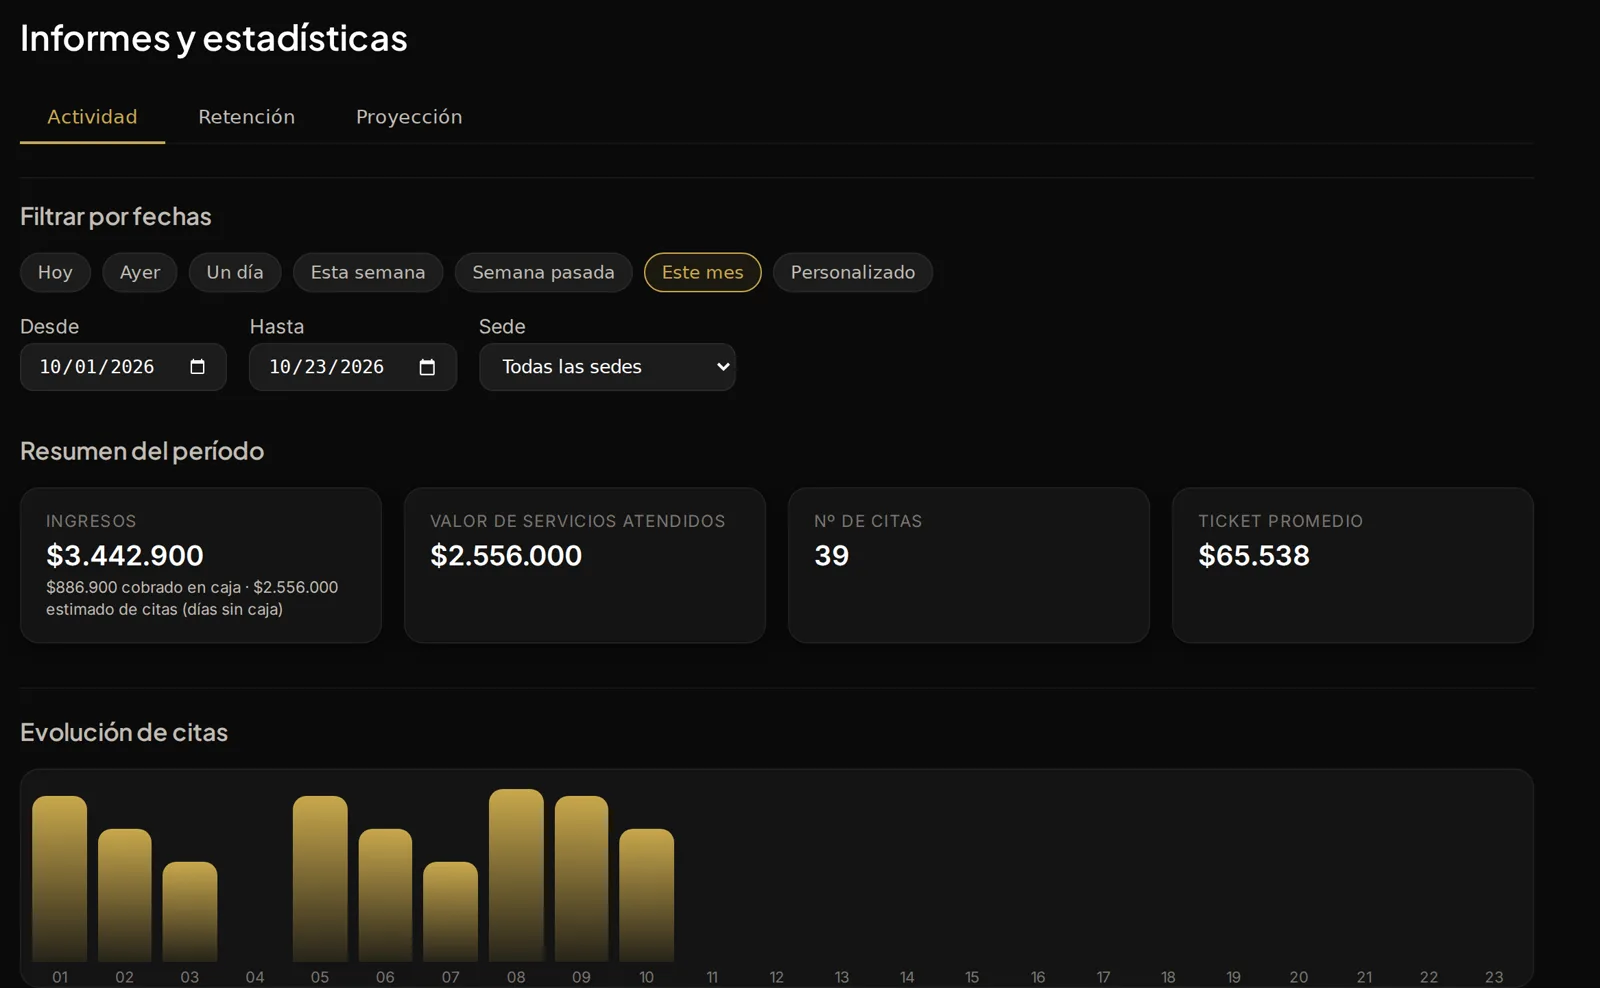Expand the Todas las sedes dropdown

coord(607,367)
